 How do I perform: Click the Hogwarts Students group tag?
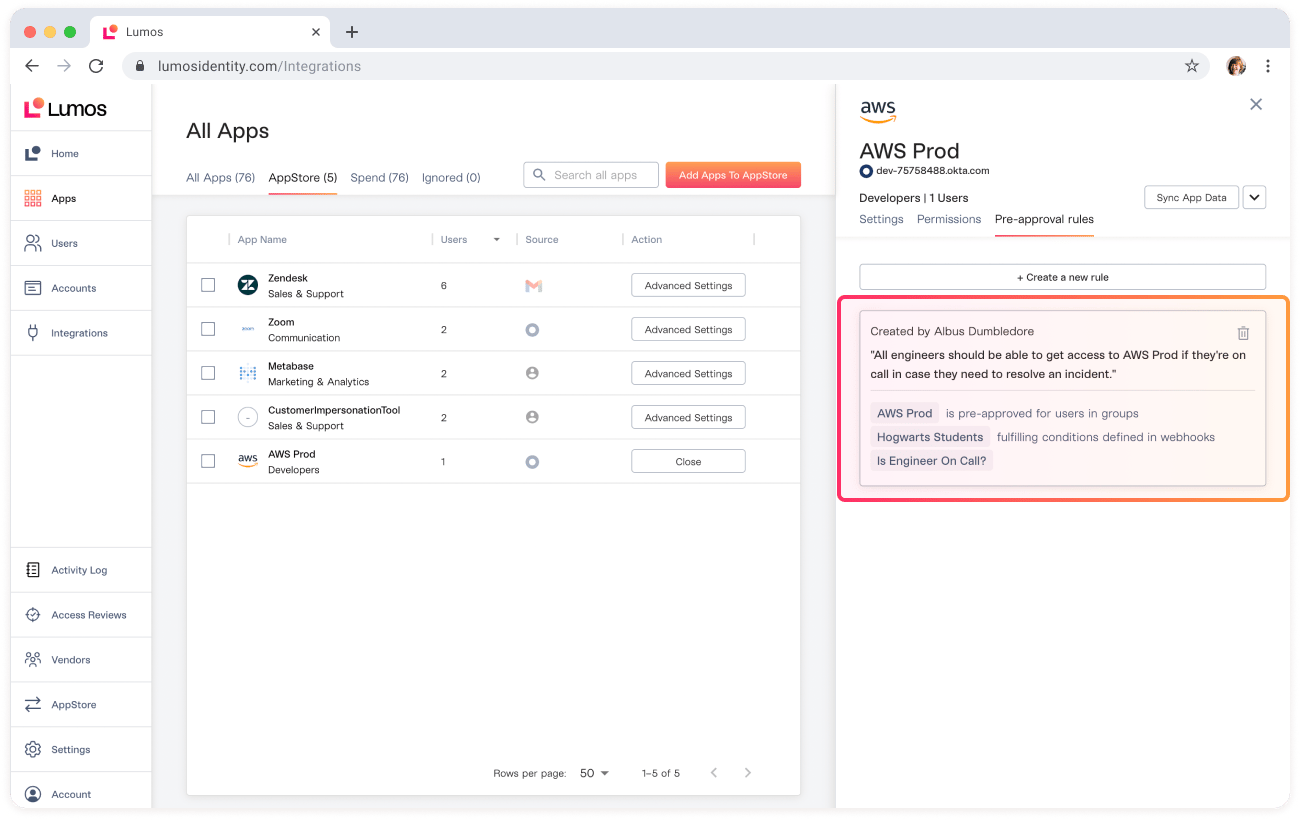coord(930,437)
